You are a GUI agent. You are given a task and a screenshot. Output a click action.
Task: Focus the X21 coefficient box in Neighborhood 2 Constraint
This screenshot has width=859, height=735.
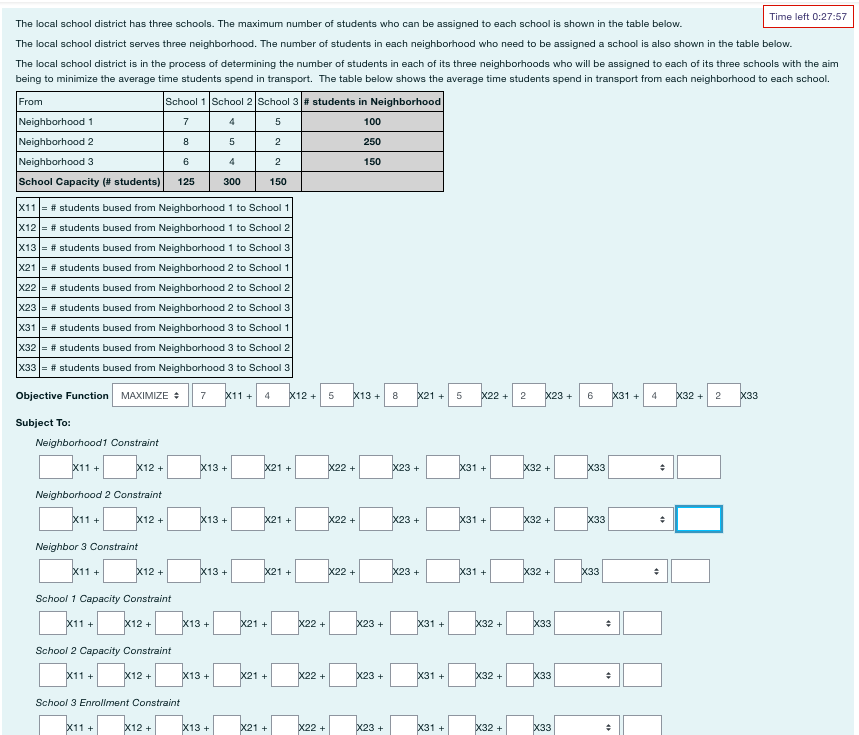[248, 519]
